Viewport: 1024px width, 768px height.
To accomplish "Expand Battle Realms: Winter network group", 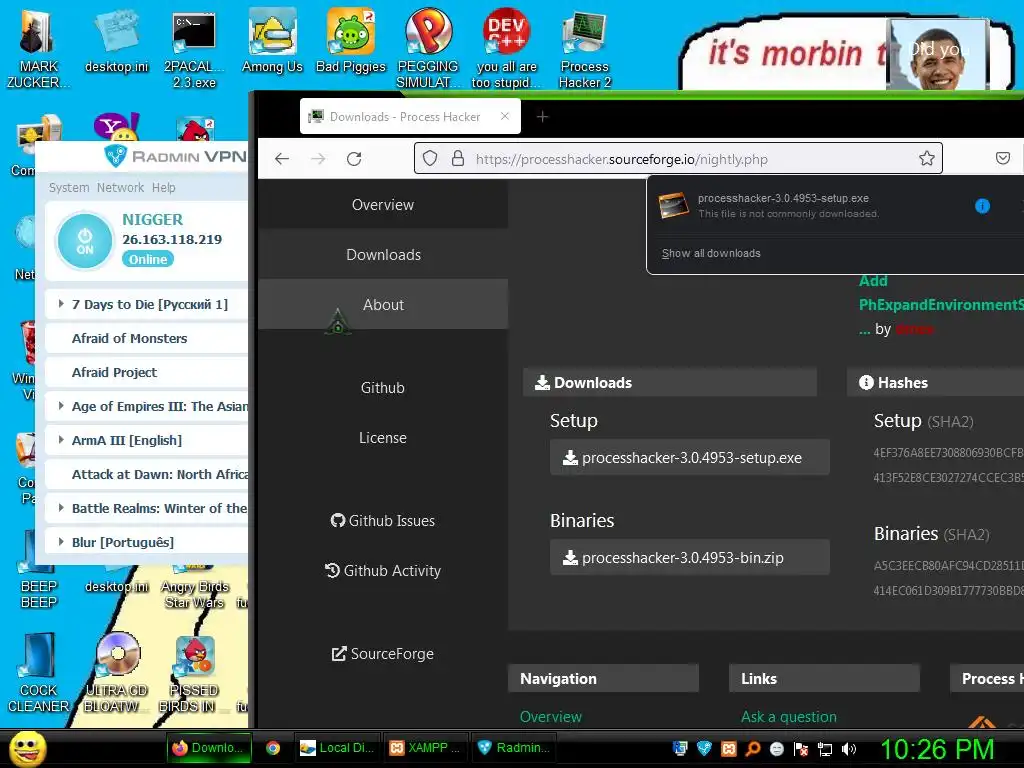I will [x=61, y=507].
